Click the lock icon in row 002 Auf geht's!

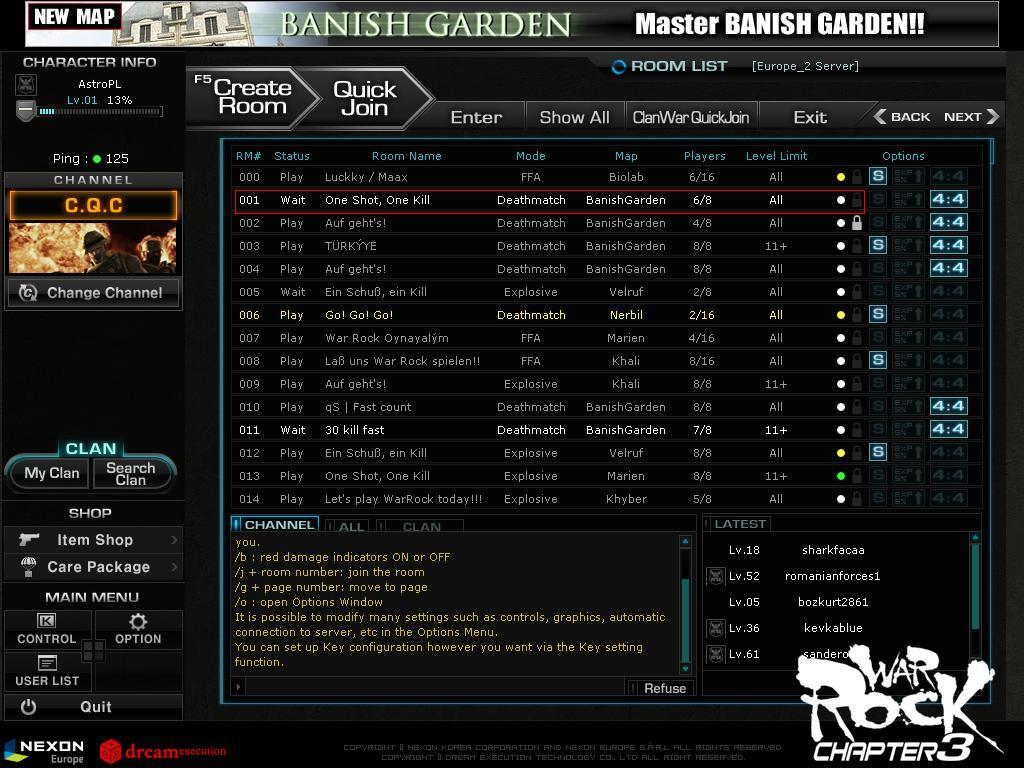coord(857,223)
